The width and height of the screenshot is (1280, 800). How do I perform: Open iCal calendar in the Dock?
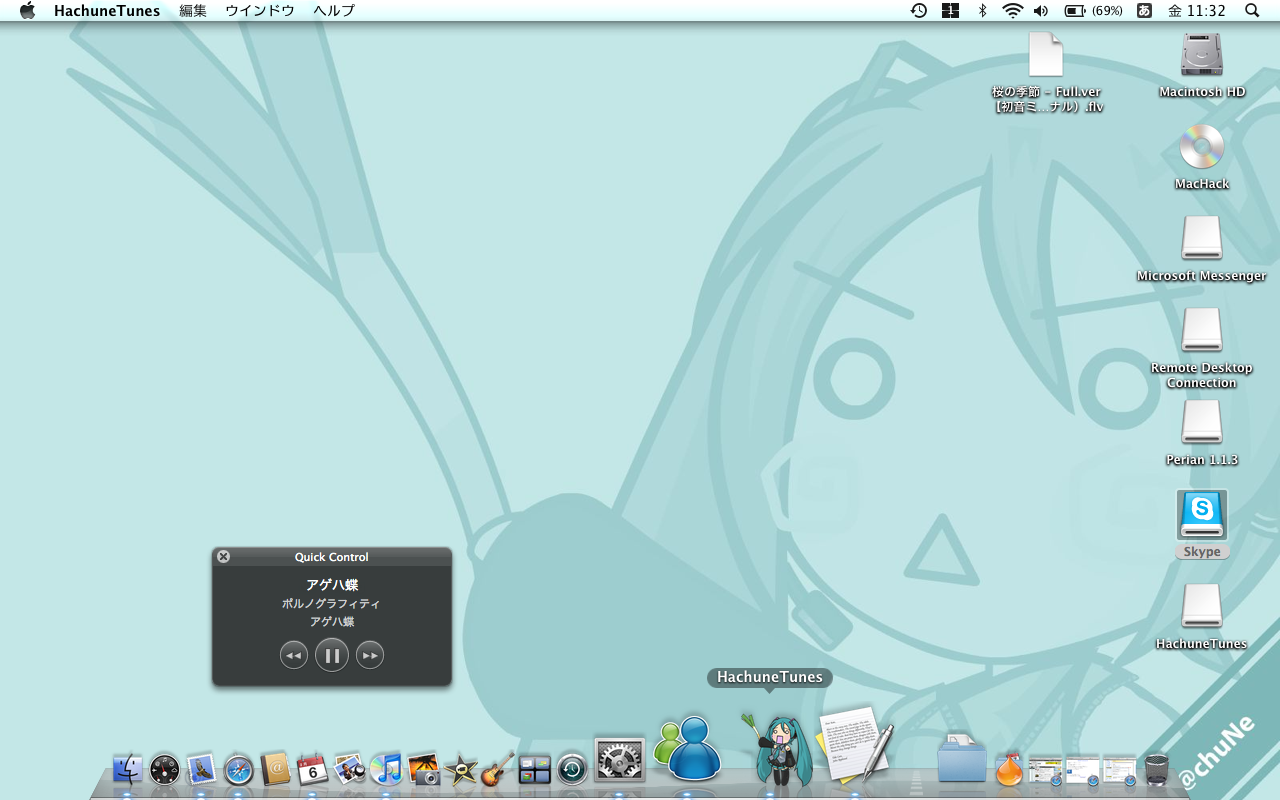tap(312, 769)
